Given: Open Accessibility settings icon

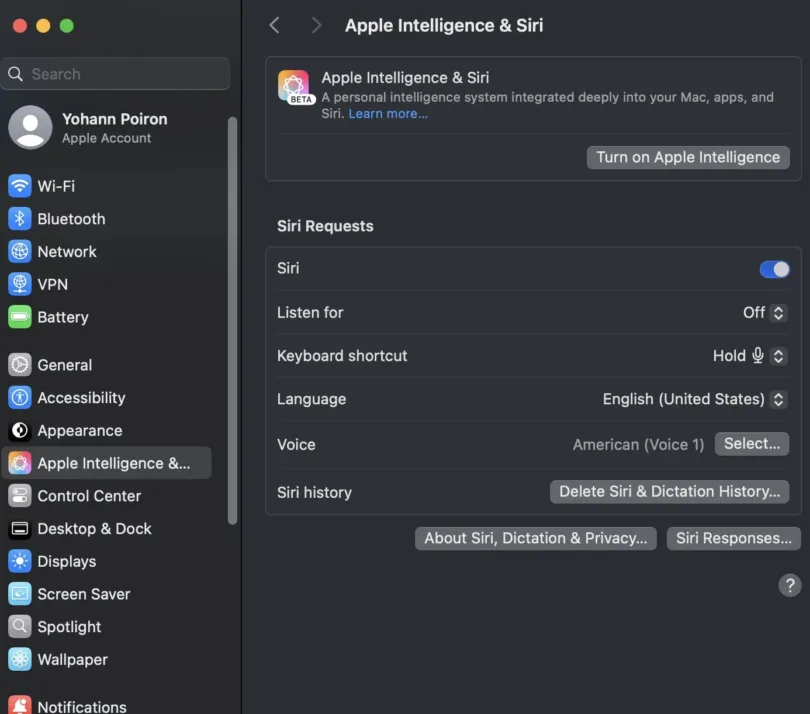Looking at the screenshot, I should [x=20, y=398].
